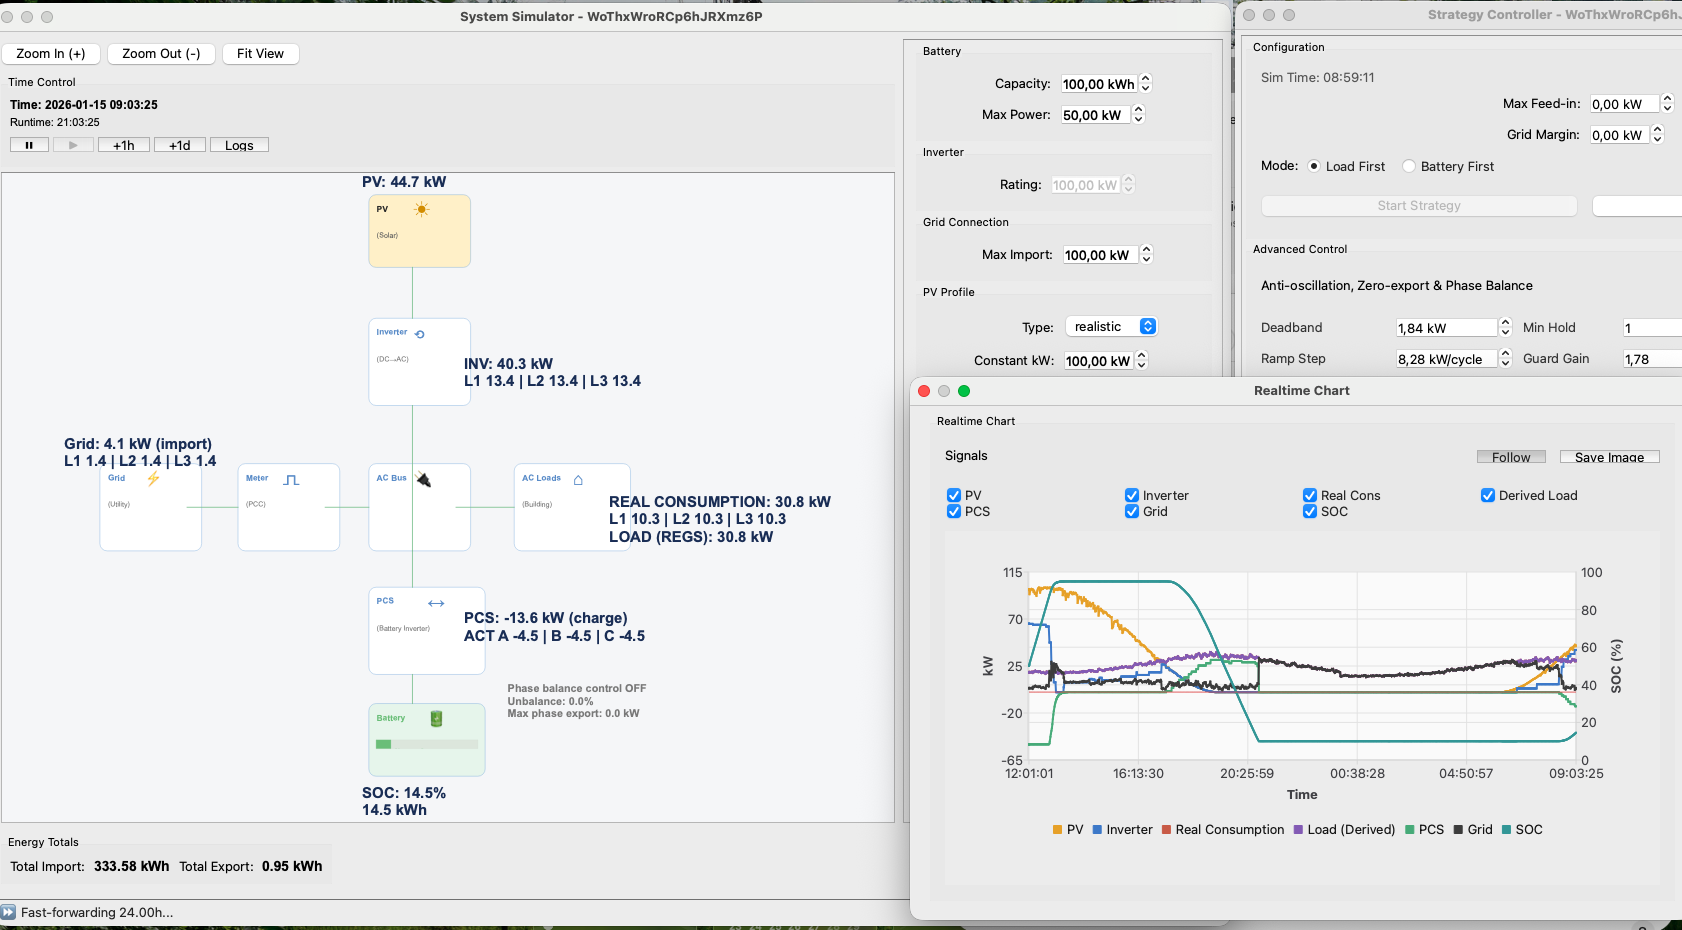
Task: Click the play button in Time Control
Action: click(73, 145)
